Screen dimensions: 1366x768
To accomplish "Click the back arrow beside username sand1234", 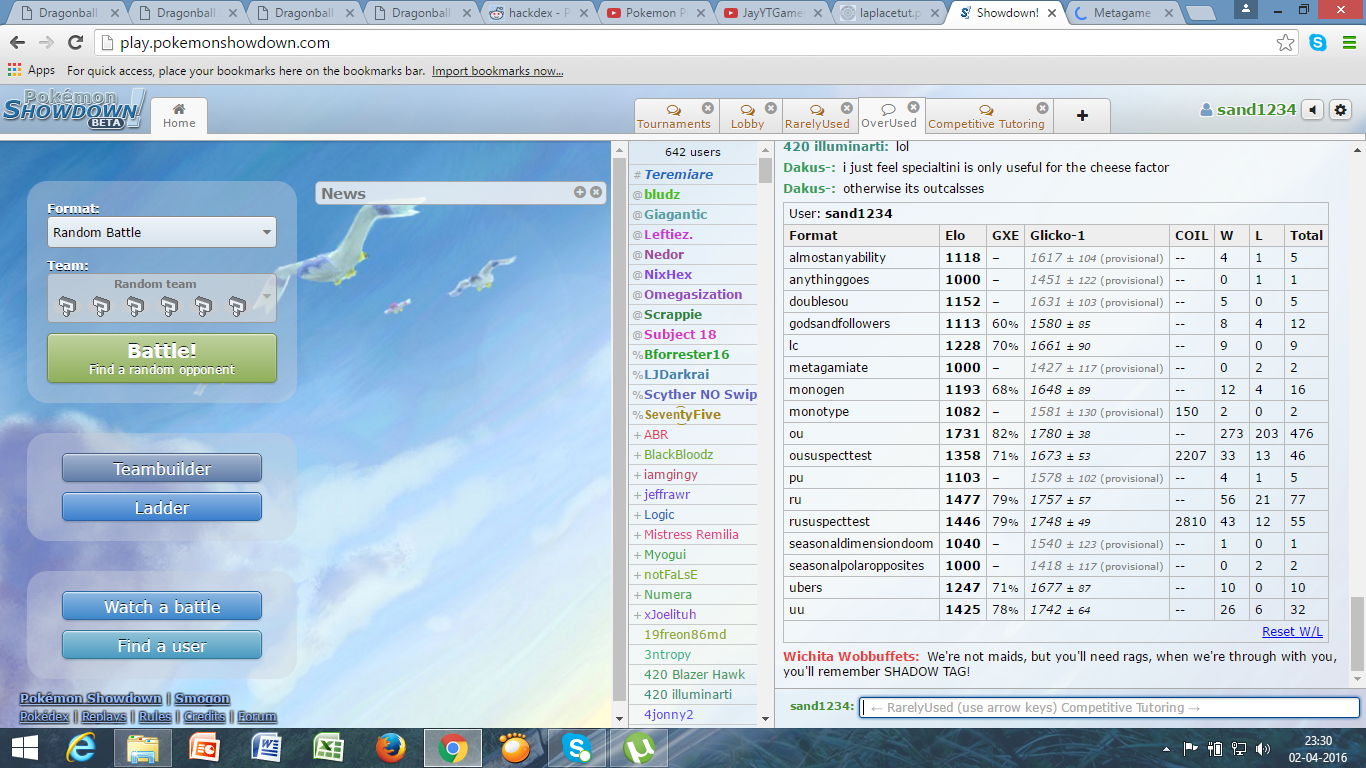I will pos(1312,110).
